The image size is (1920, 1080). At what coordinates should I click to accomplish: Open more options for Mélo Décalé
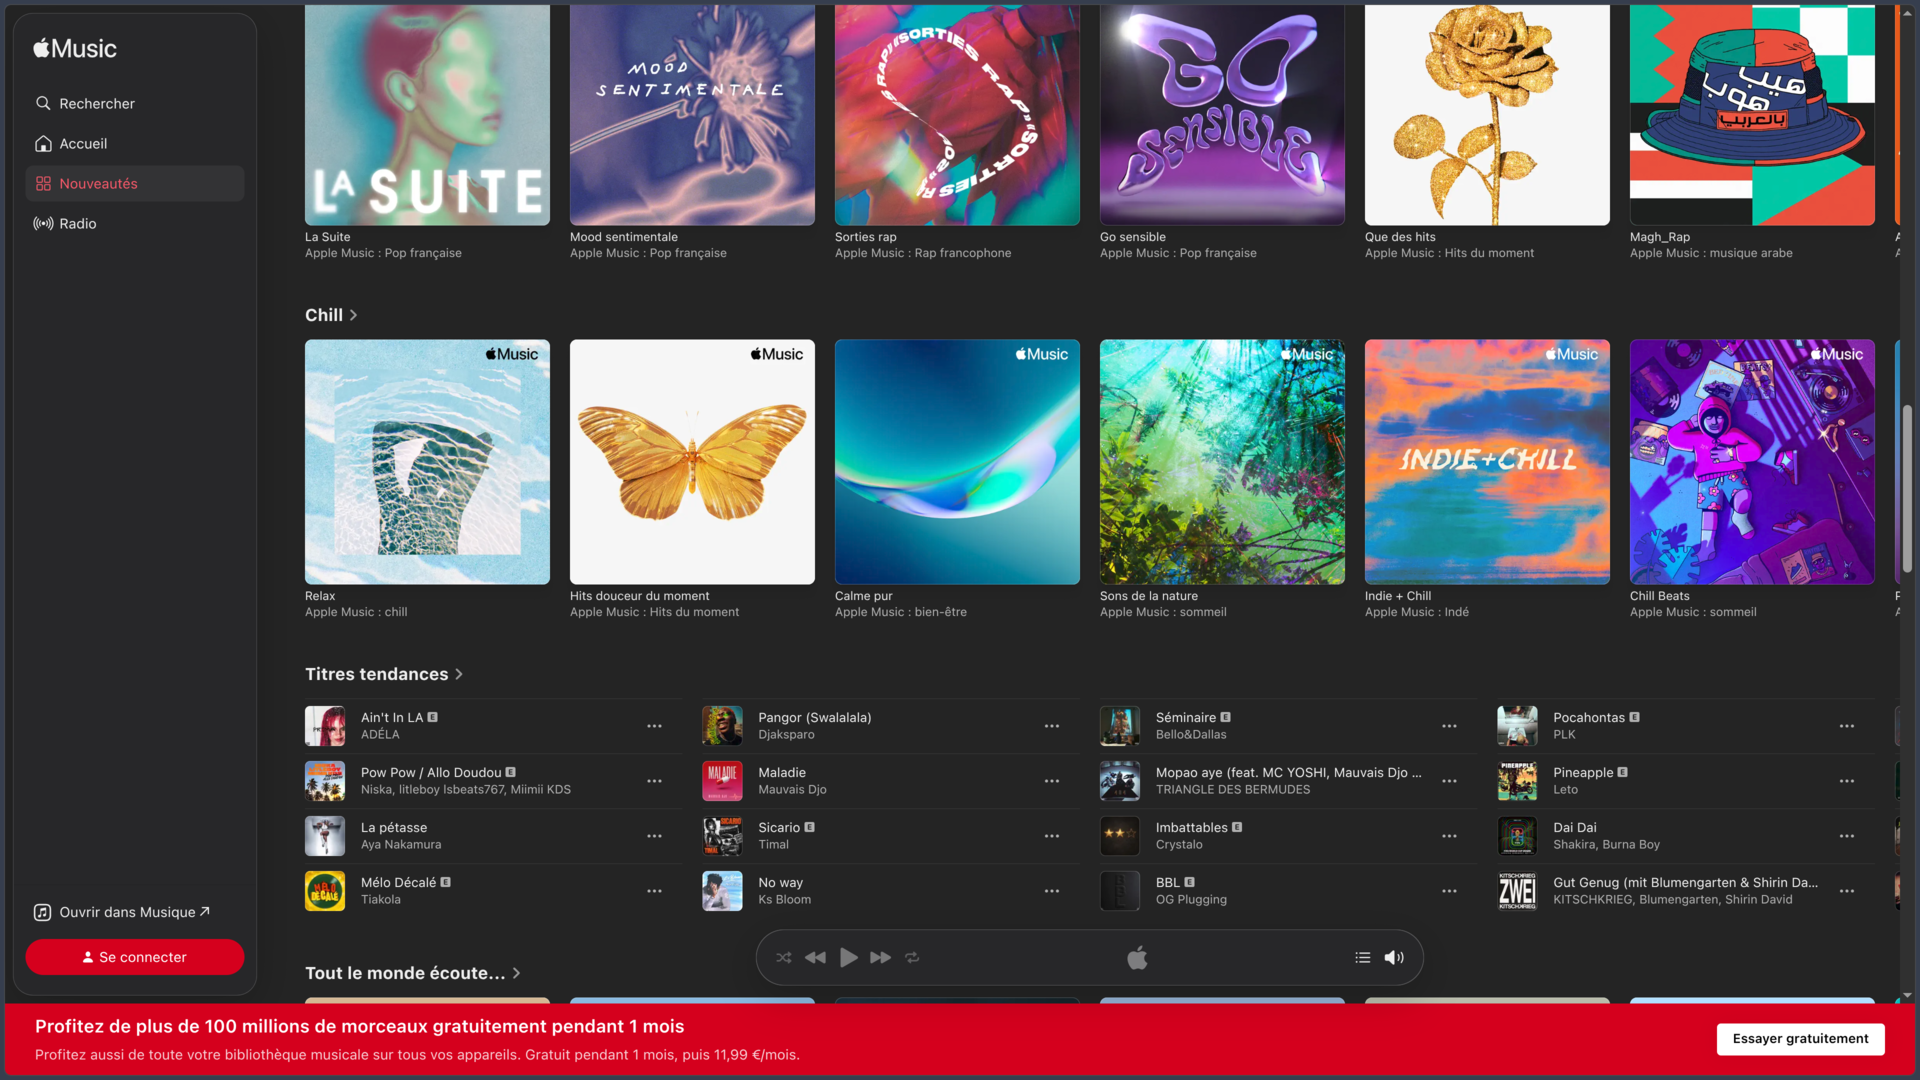coord(654,891)
